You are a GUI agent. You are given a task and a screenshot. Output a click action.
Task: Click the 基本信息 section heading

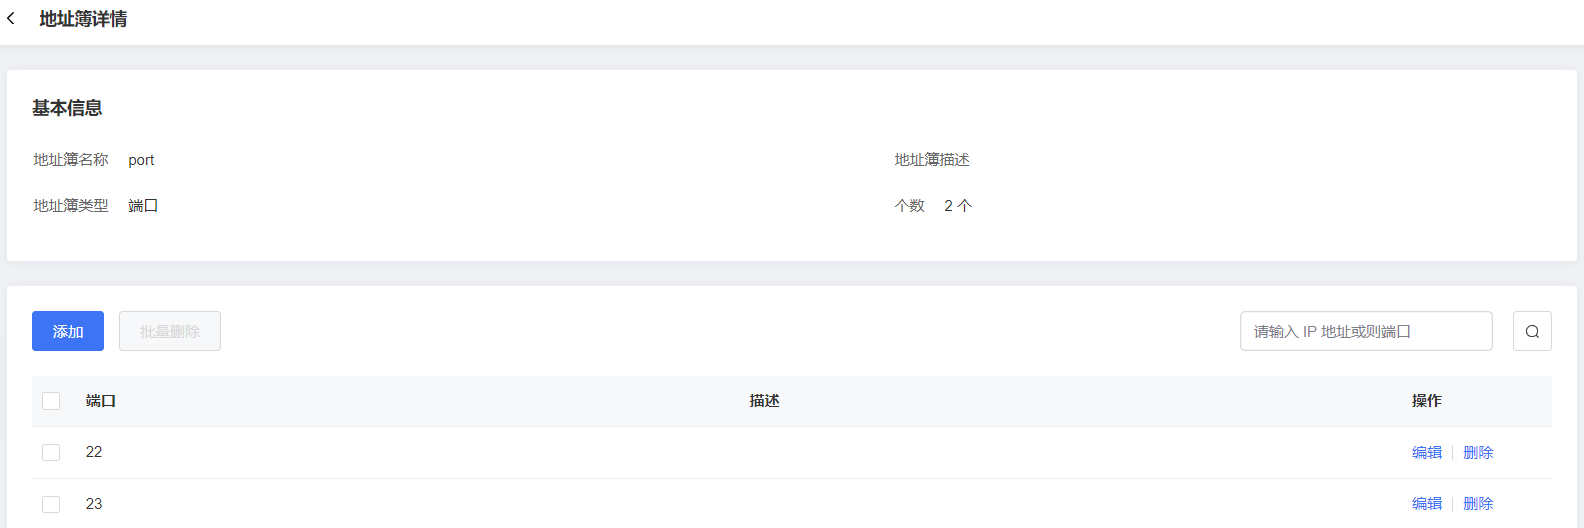click(x=67, y=108)
